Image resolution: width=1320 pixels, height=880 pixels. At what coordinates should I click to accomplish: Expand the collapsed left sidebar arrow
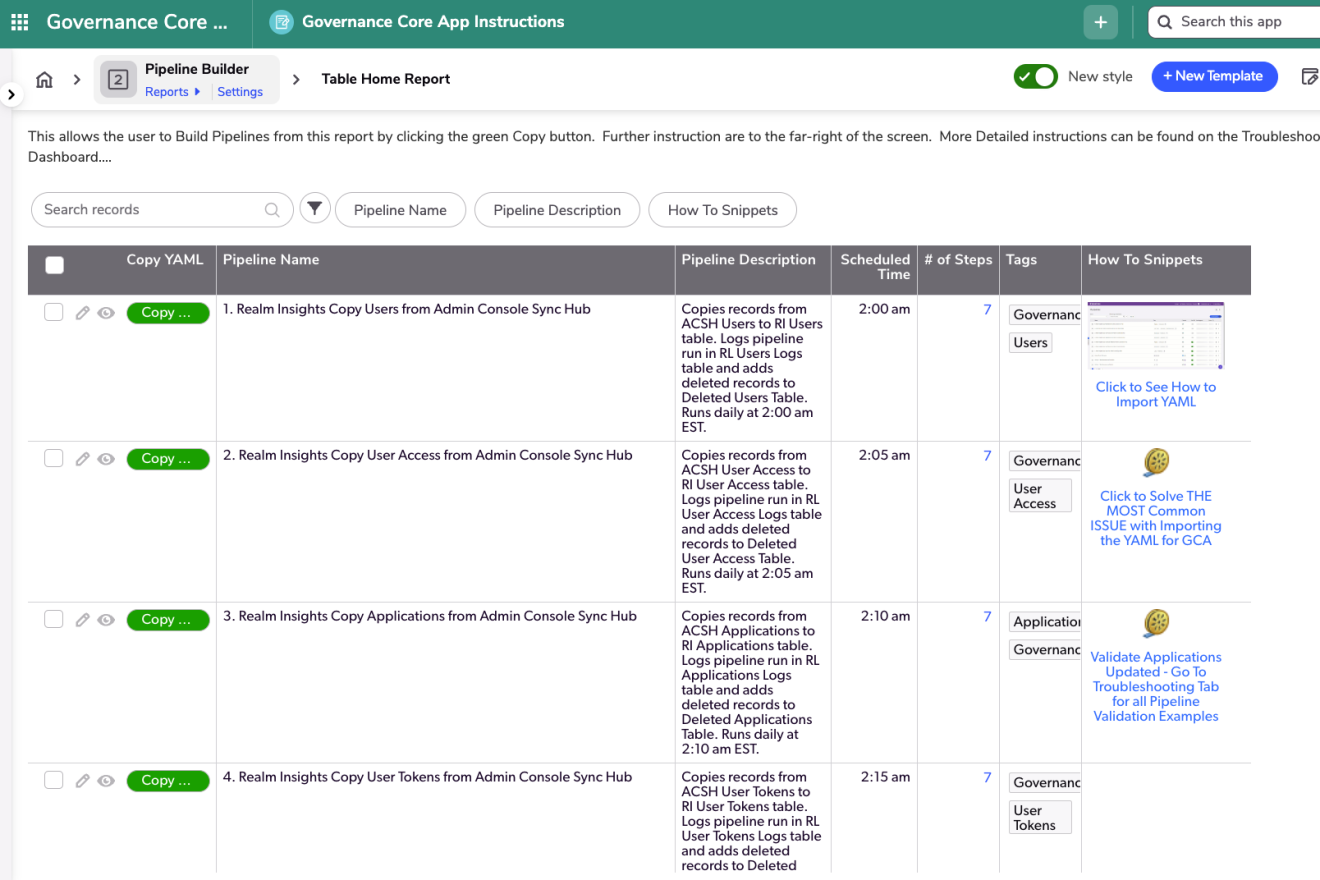coord(11,95)
